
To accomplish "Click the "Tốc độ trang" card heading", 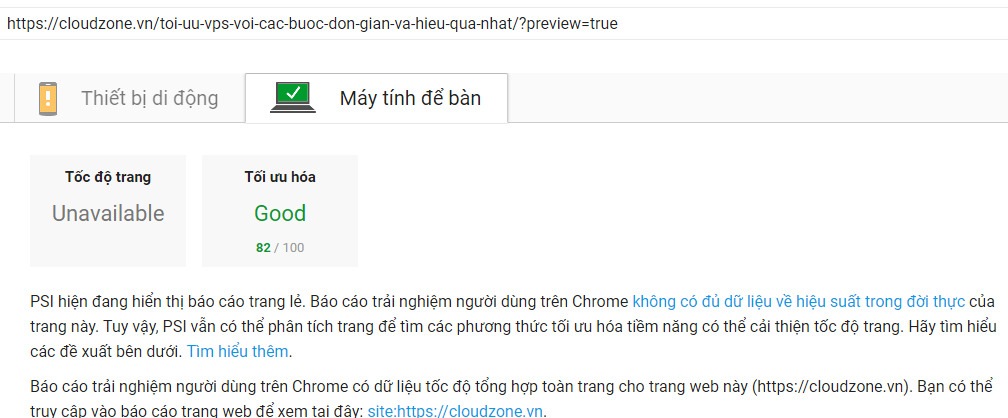I will [x=108, y=177].
